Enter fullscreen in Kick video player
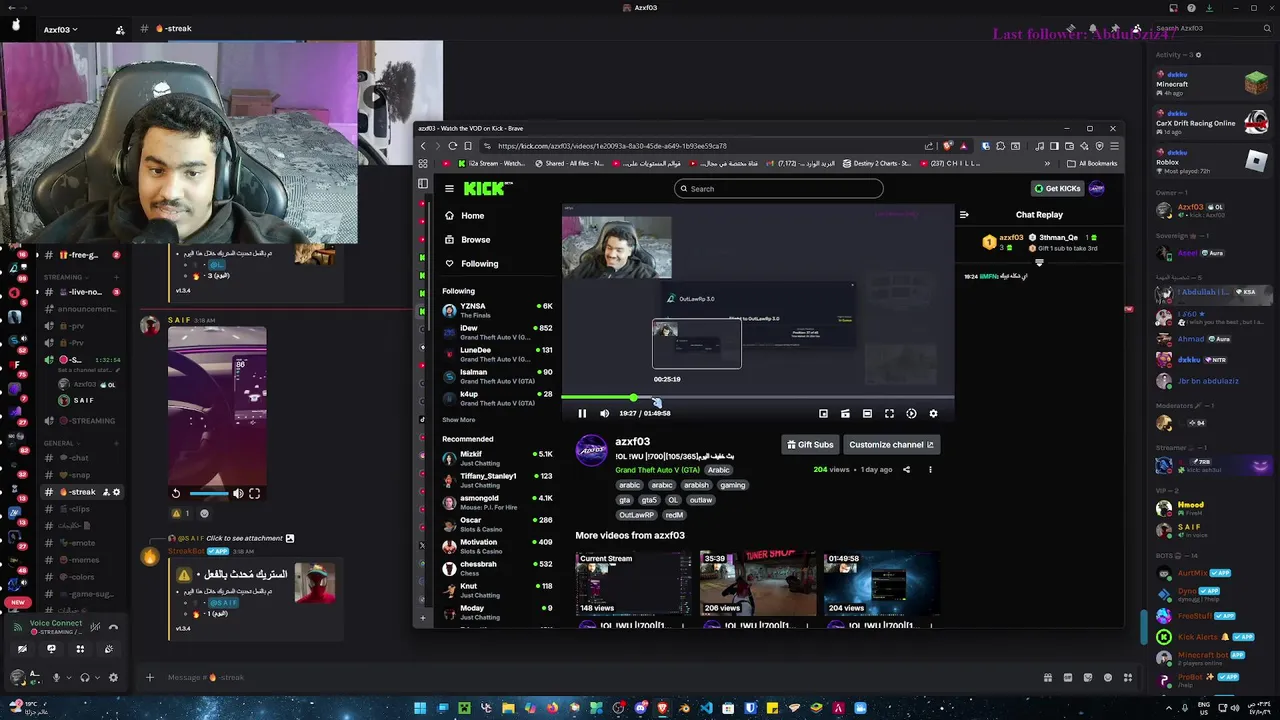1280x720 pixels. (889, 413)
